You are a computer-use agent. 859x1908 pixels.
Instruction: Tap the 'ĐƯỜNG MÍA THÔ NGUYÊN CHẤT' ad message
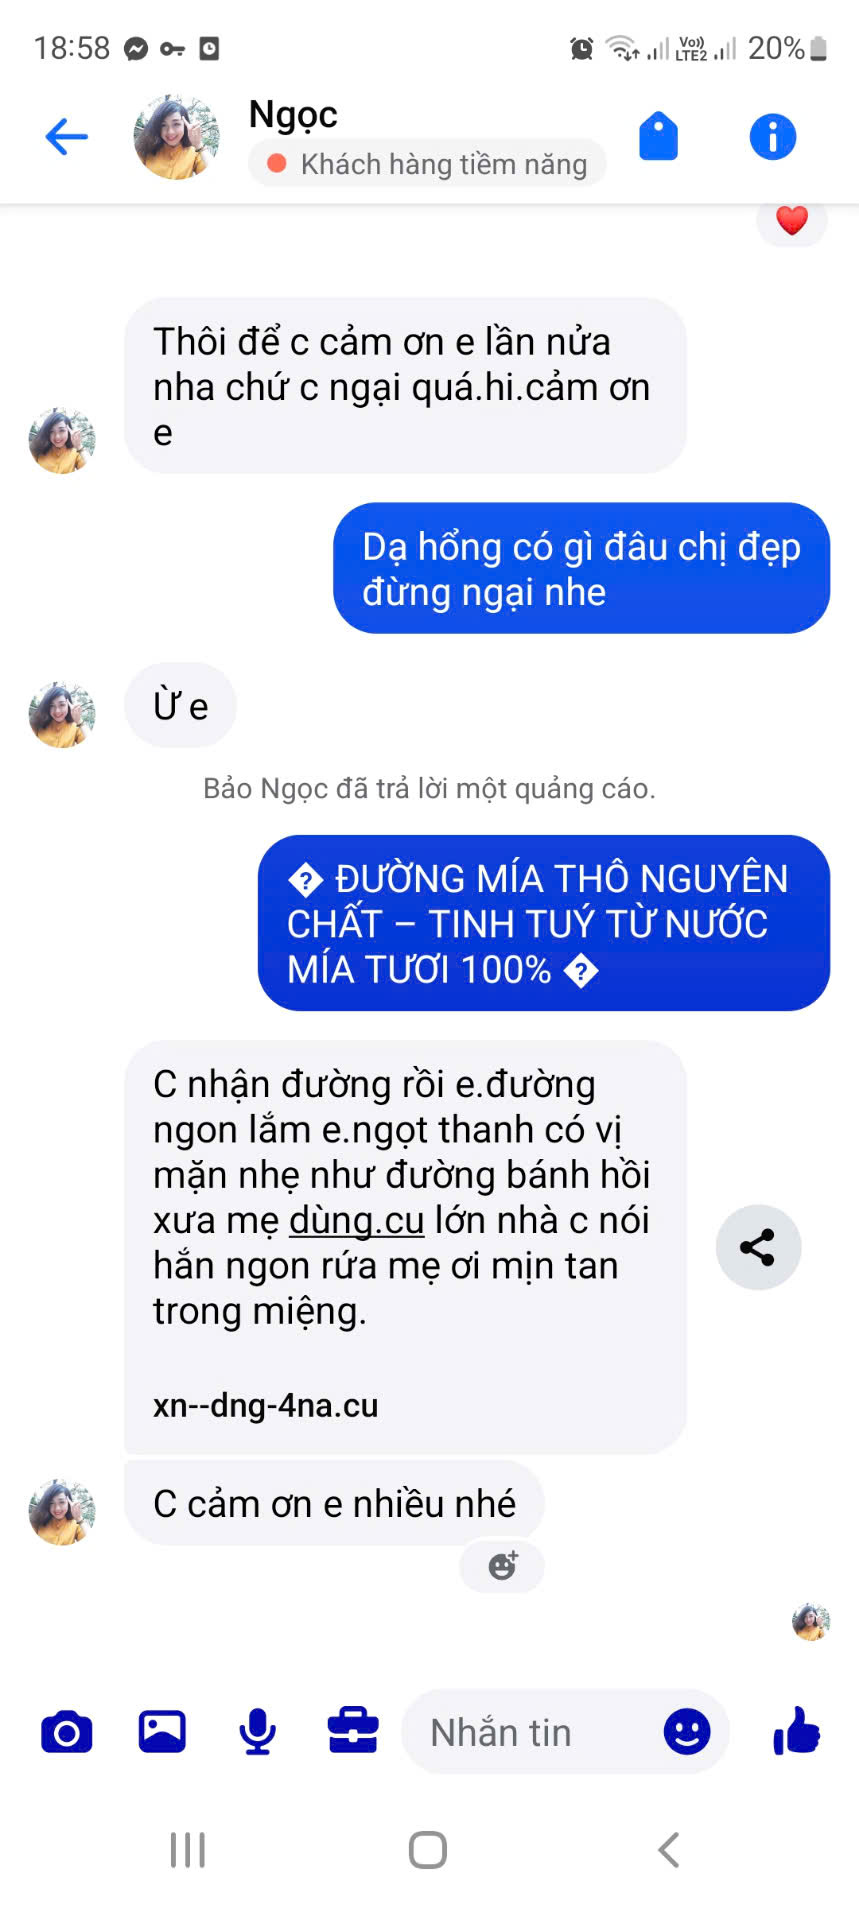[x=544, y=923]
